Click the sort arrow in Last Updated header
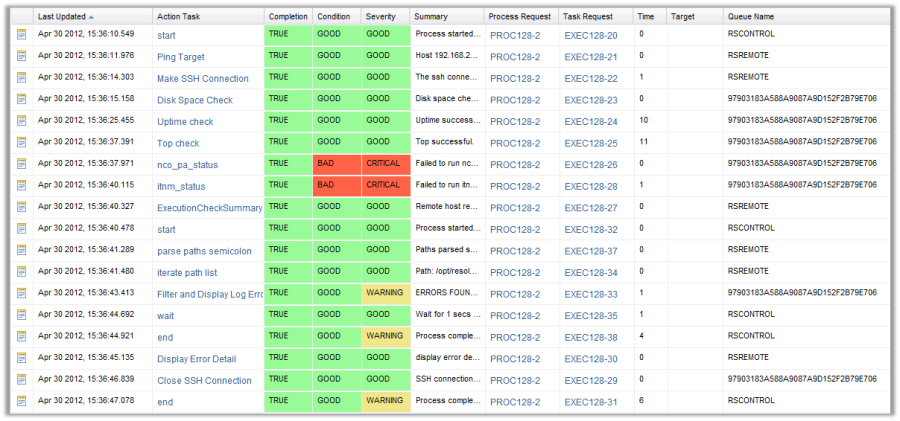Viewport: 900px width, 421px height. [x=92, y=17]
